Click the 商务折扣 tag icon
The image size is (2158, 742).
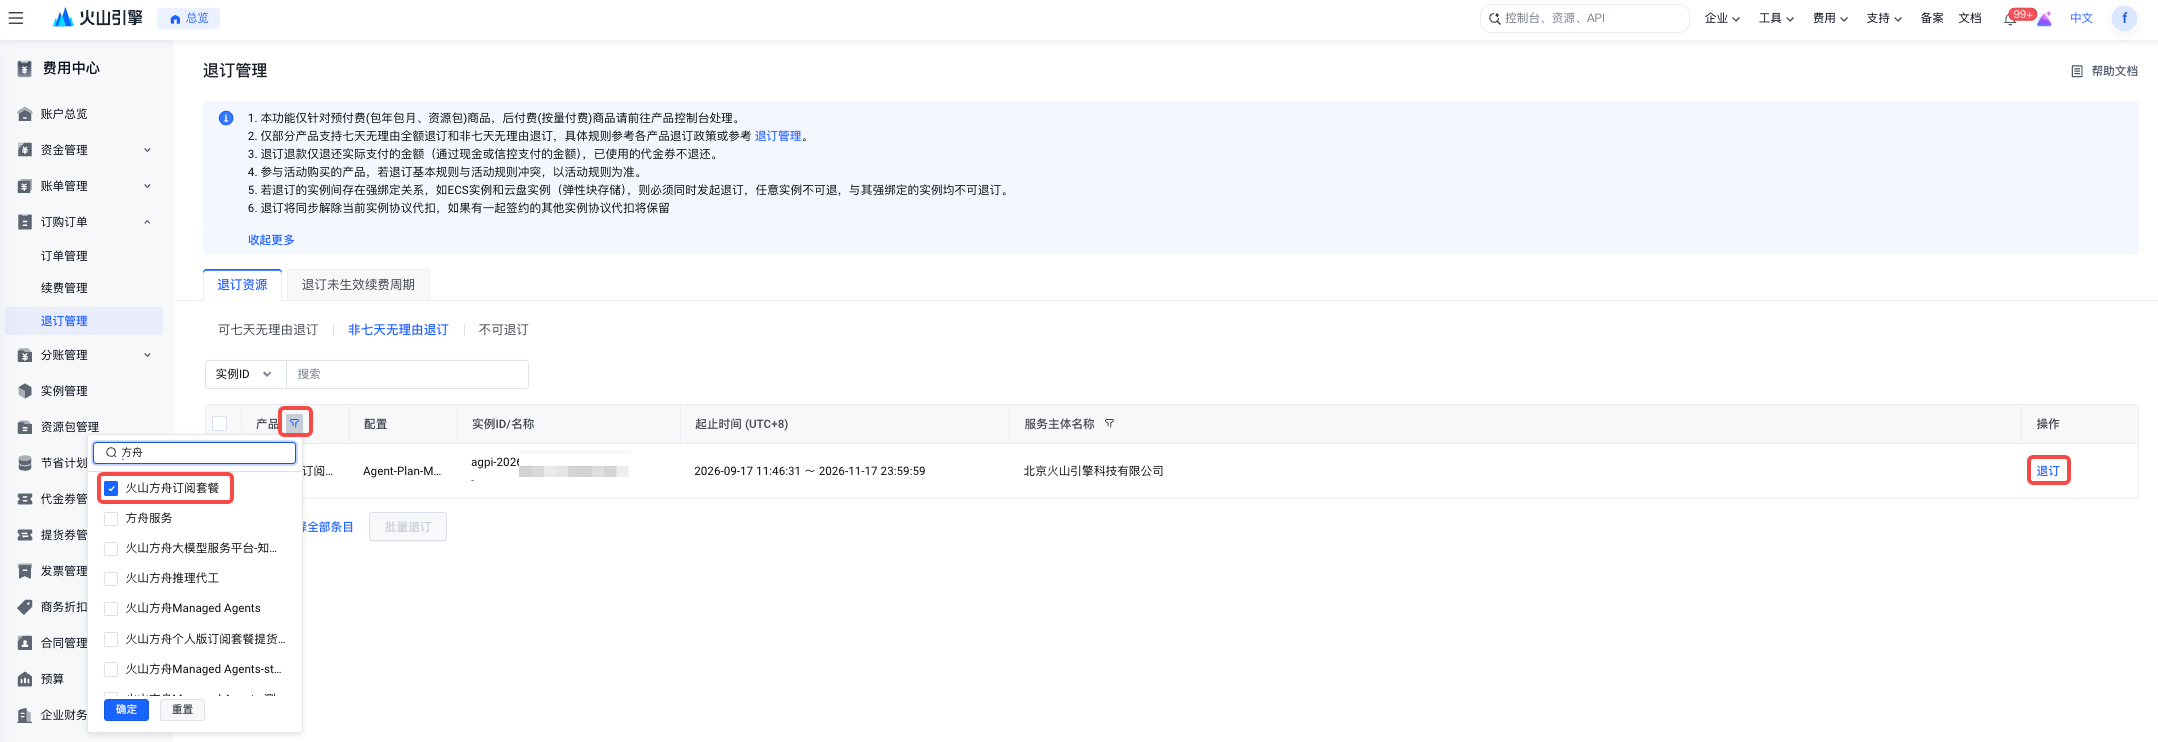click(25, 607)
